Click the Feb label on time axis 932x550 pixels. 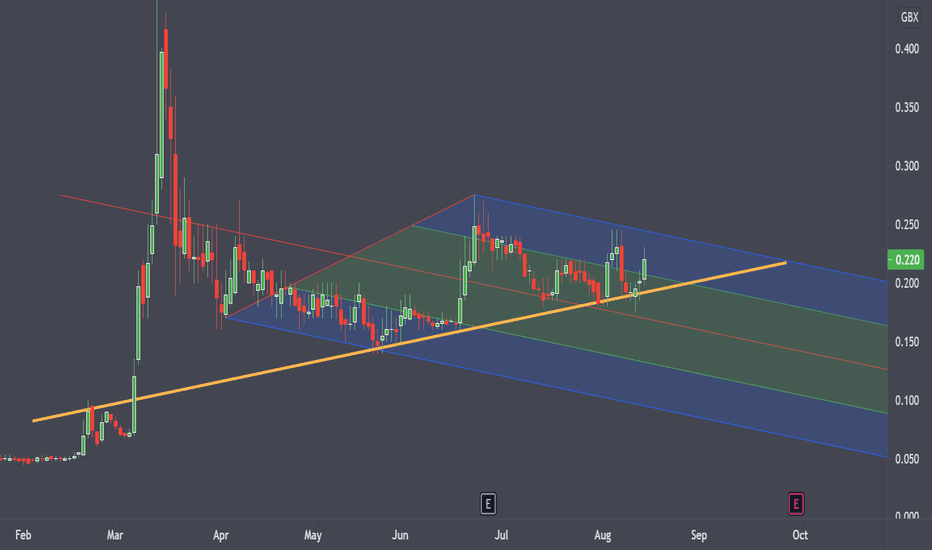(x=23, y=535)
